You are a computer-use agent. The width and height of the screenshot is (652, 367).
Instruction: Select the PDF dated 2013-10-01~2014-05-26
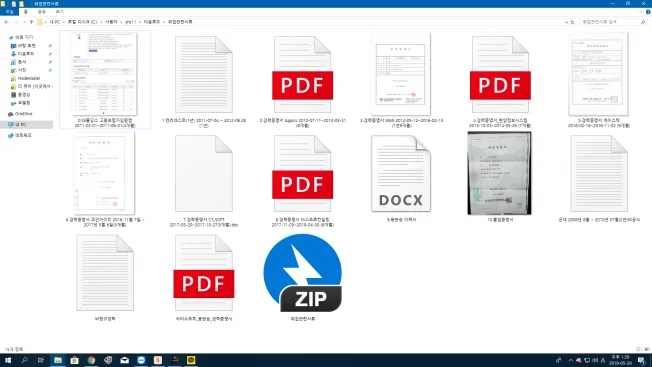(500, 74)
